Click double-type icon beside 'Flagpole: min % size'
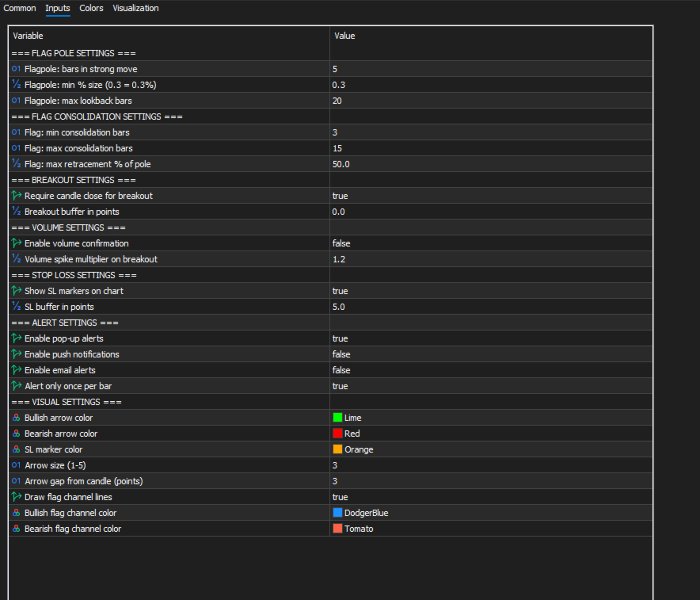The height and width of the screenshot is (600, 700). click(16, 84)
